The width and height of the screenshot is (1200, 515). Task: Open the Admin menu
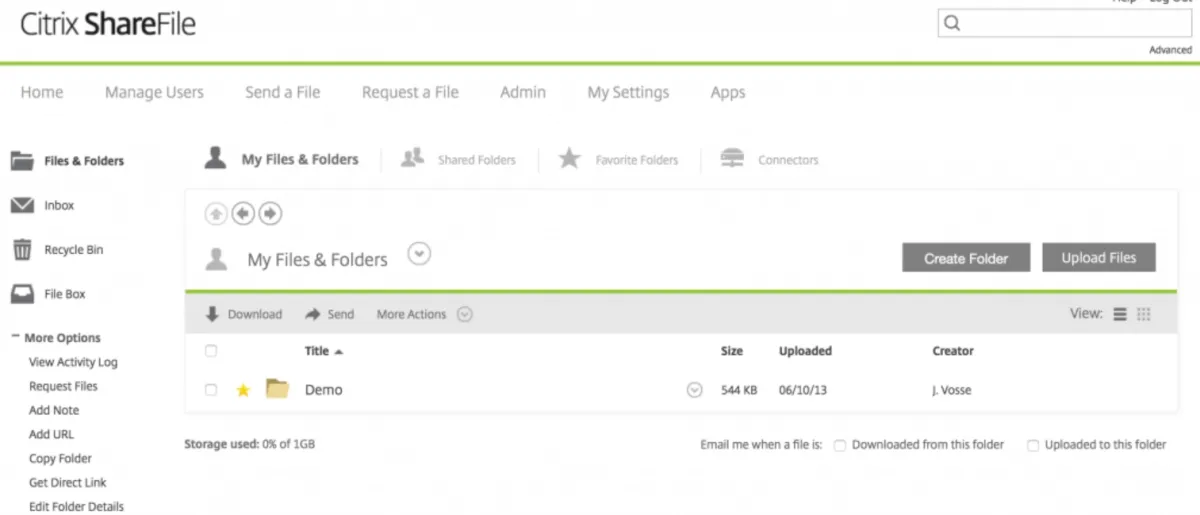click(x=523, y=92)
